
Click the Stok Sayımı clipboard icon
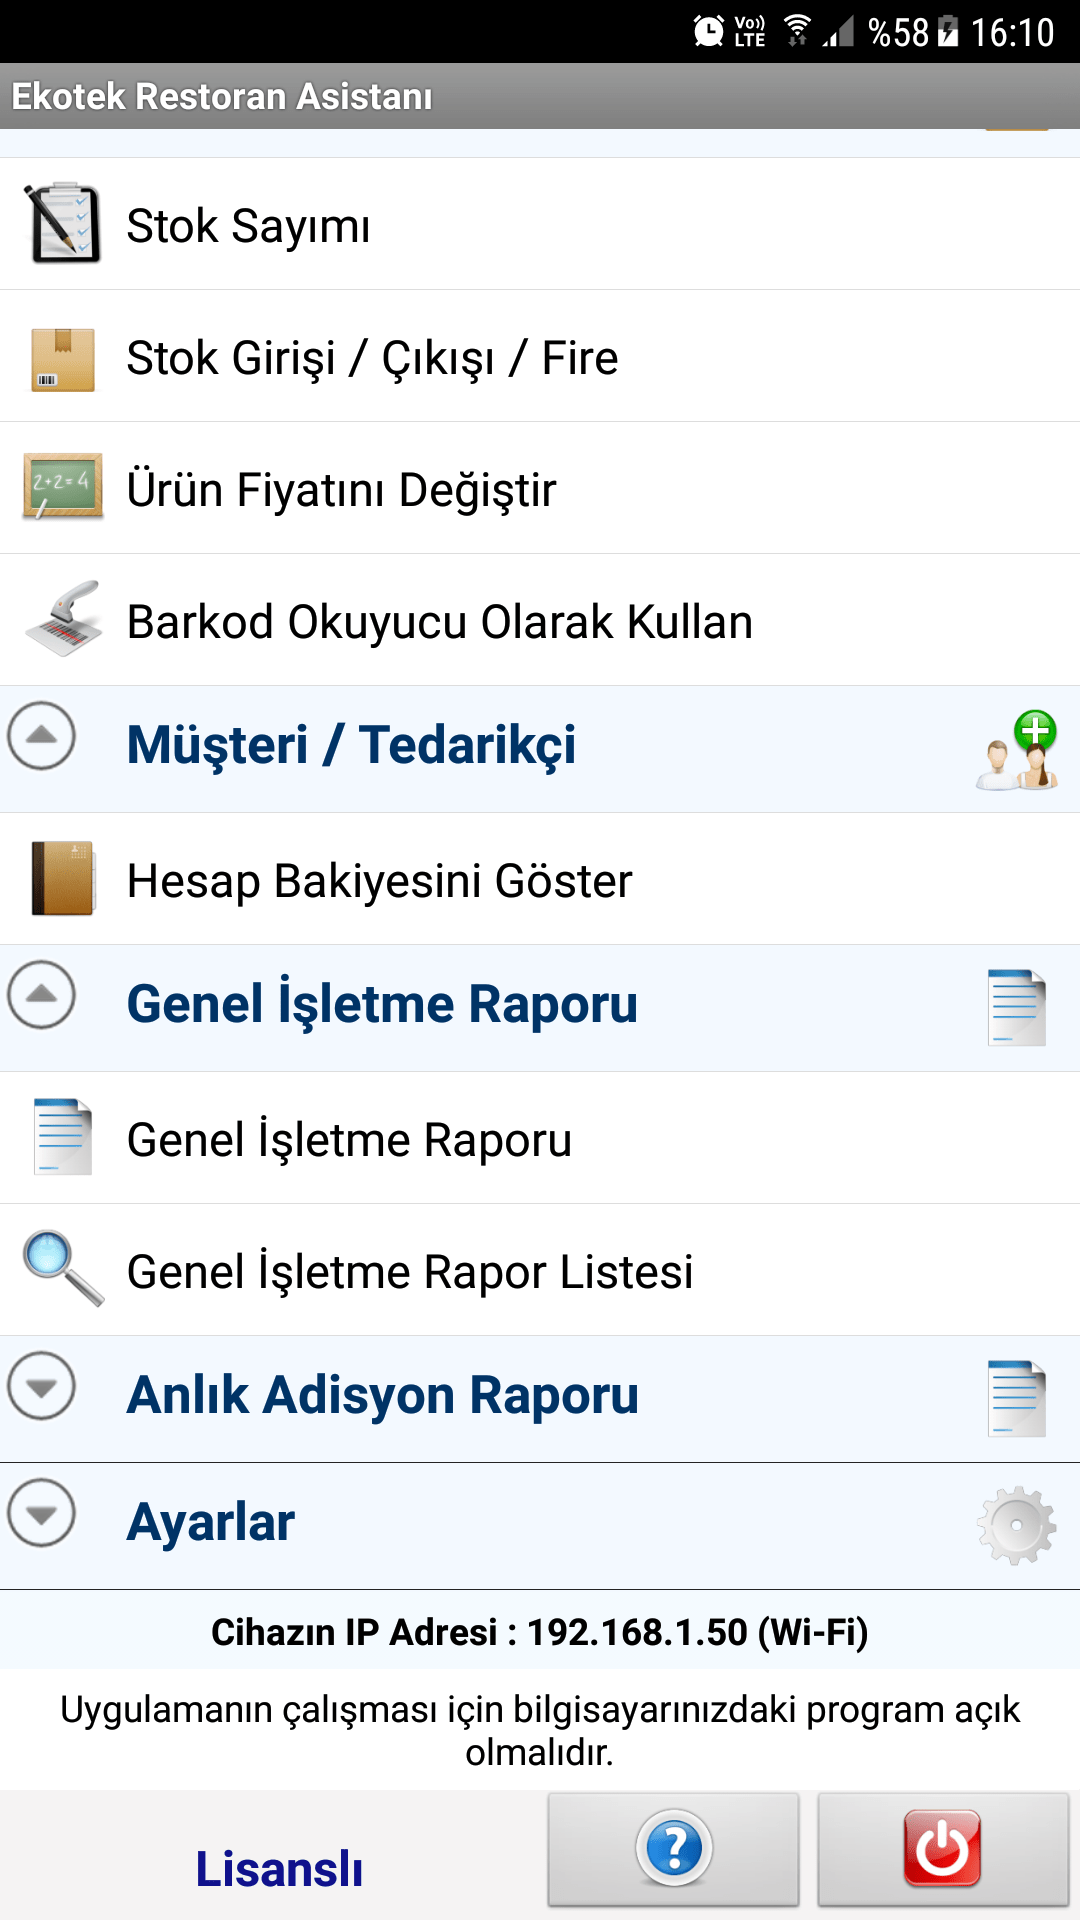(63, 224)
